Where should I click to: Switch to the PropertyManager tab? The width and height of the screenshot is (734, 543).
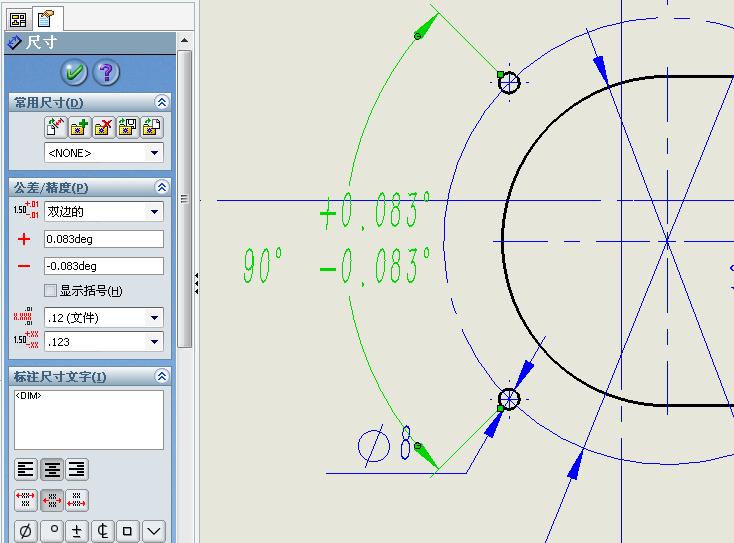47,19
